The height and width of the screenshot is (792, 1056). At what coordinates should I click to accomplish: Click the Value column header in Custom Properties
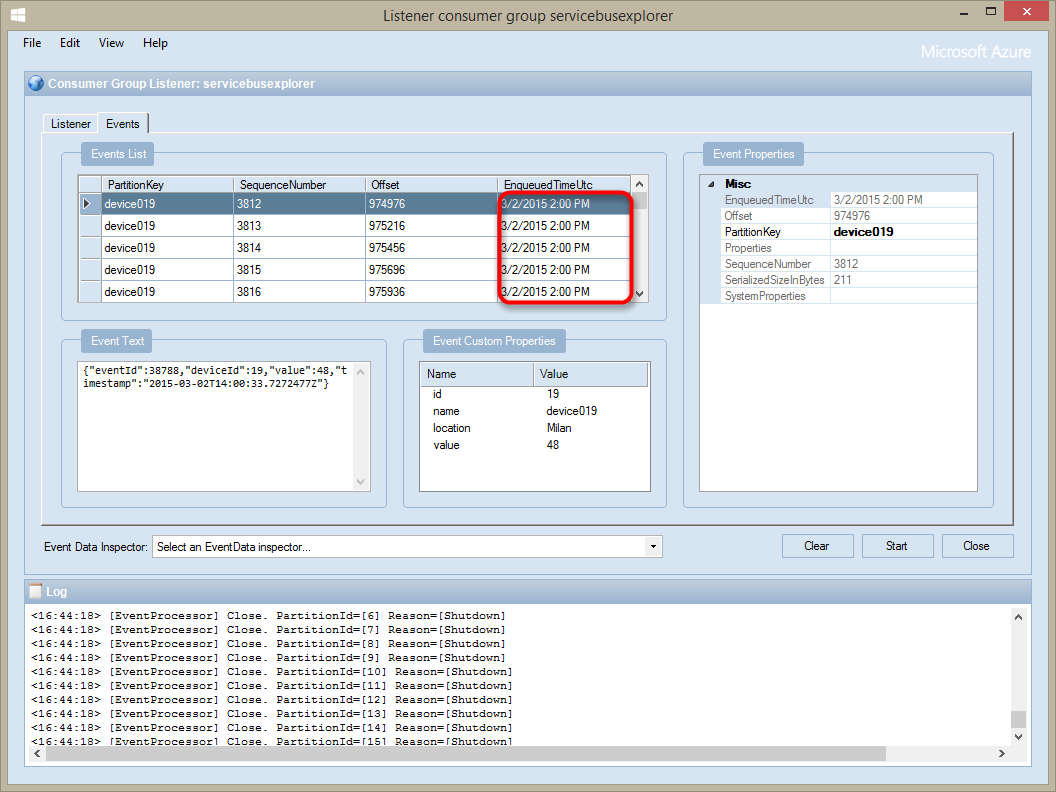tap(591, 374)
